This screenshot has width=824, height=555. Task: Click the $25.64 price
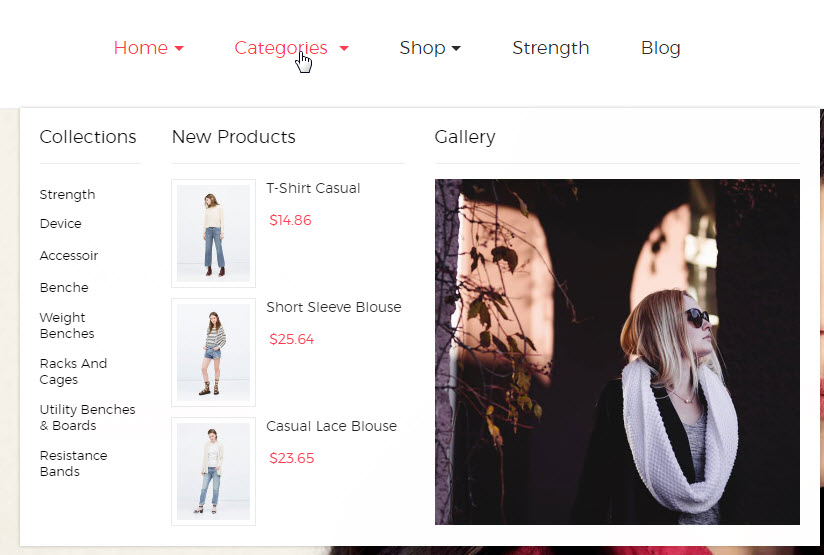click(292, 339)
